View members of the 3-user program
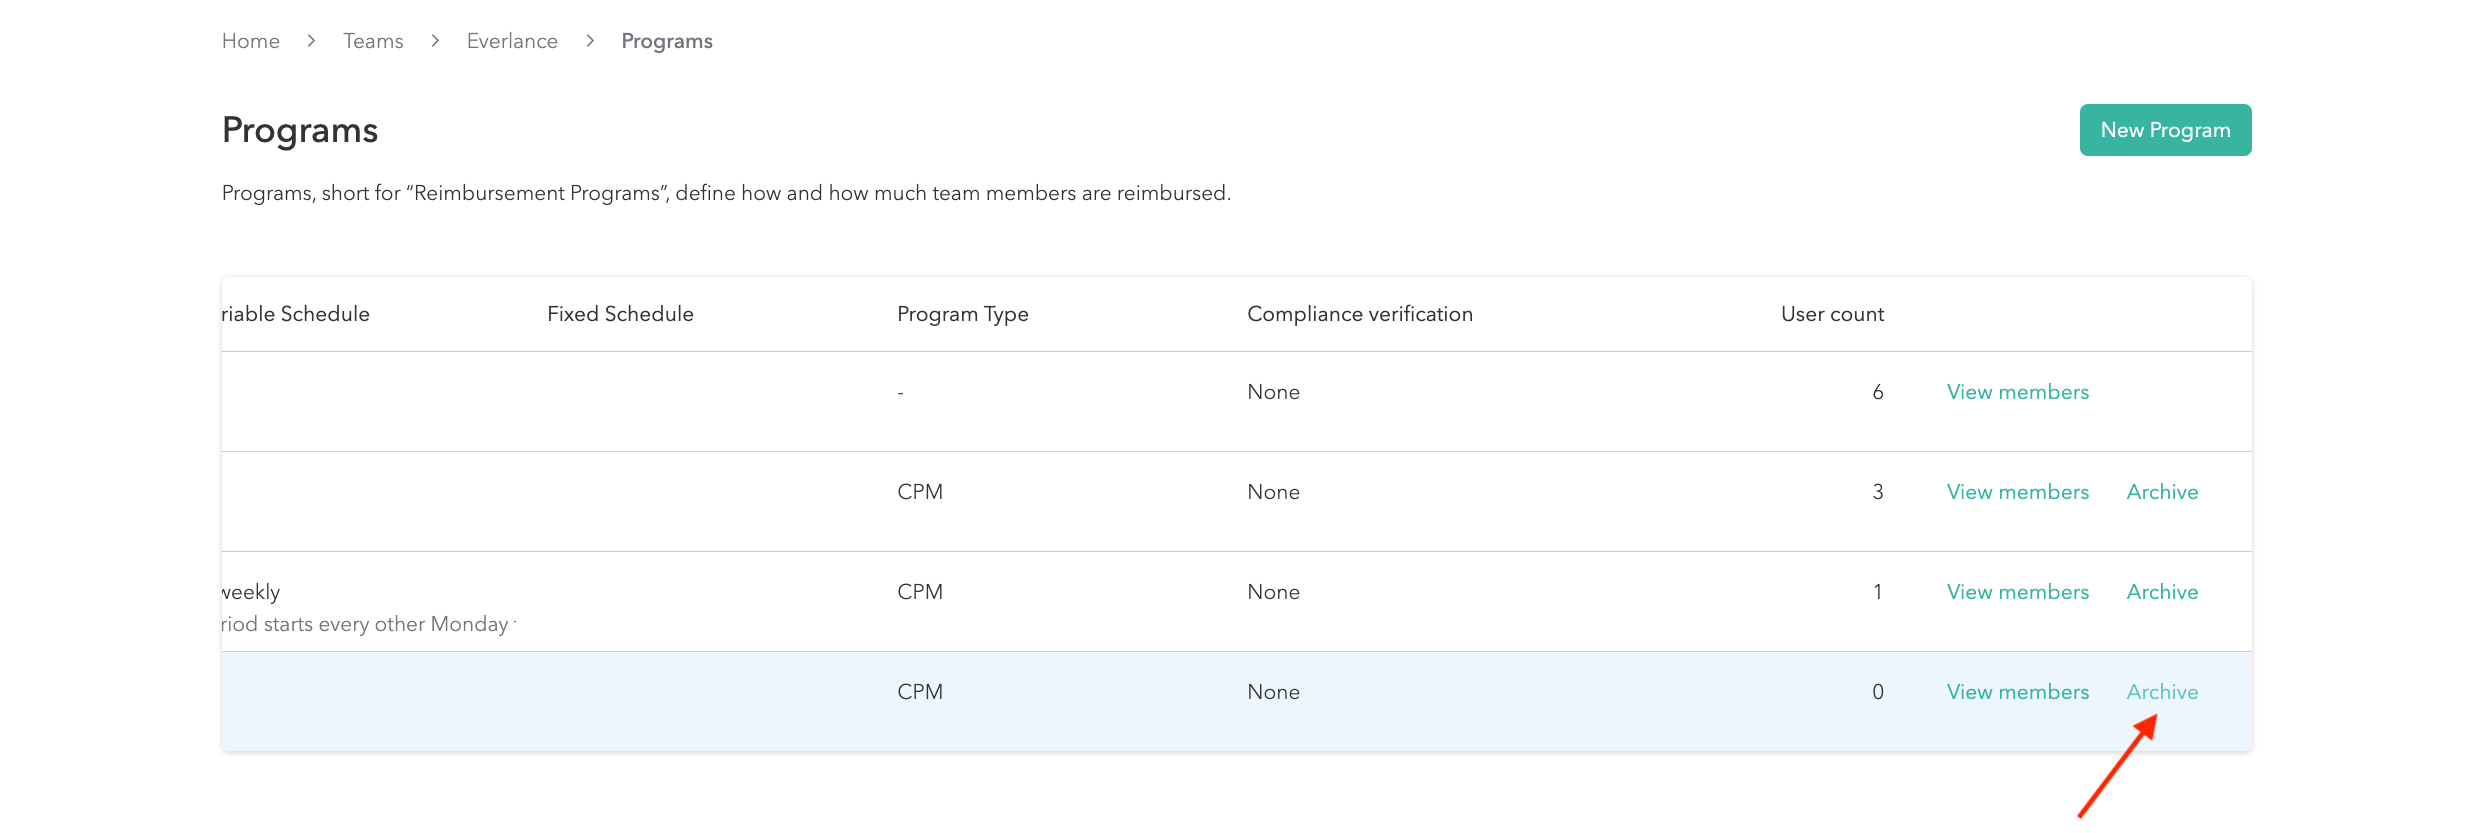This screenshot has width=2476, height=833. click(2017, 492)
